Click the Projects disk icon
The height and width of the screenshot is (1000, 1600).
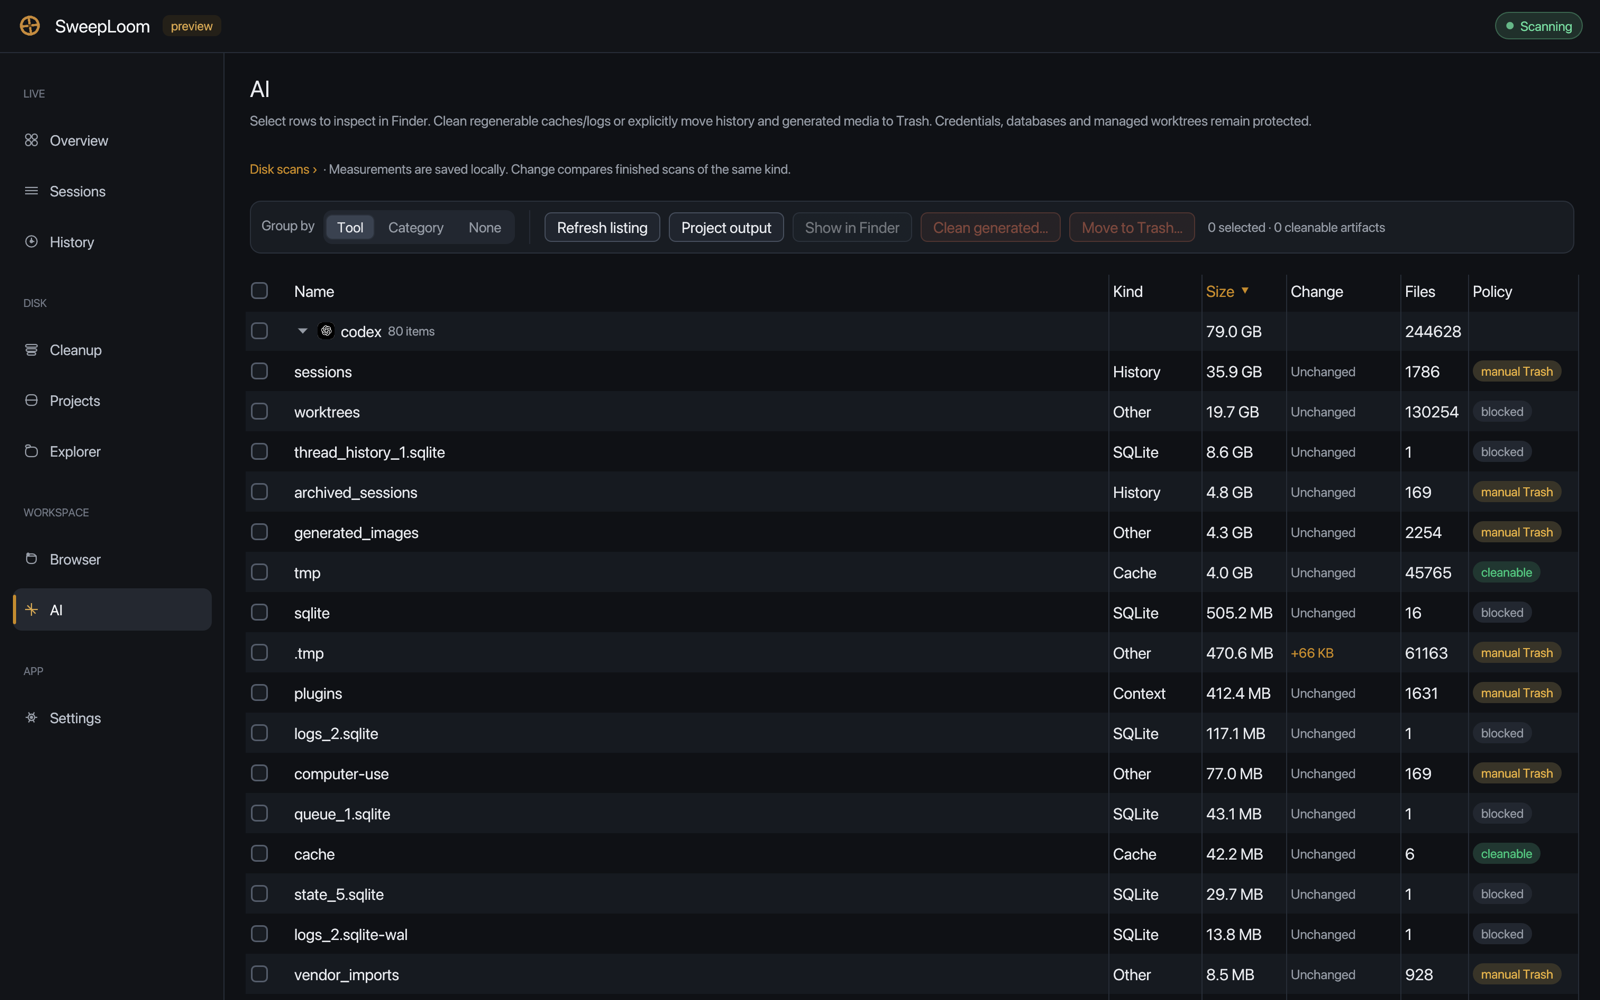pyautogui.click(x=31, y=400)
